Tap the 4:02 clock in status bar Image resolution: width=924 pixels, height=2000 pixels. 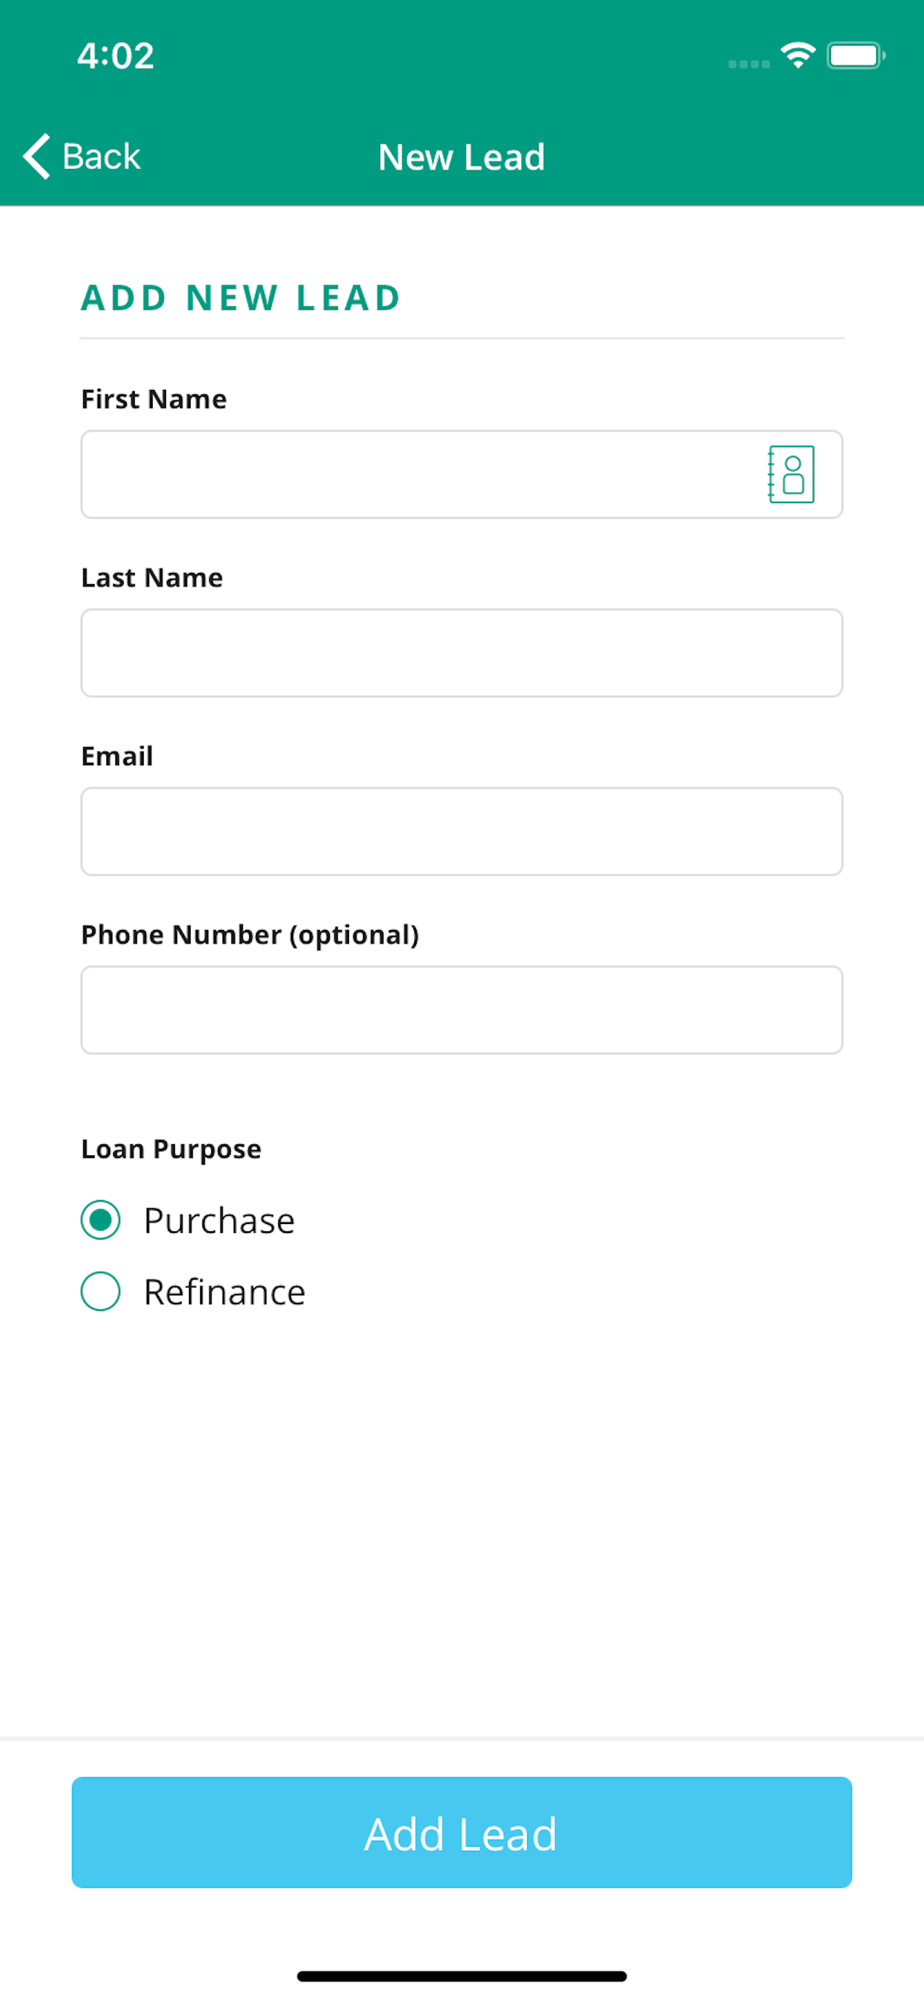pos(116,56)
